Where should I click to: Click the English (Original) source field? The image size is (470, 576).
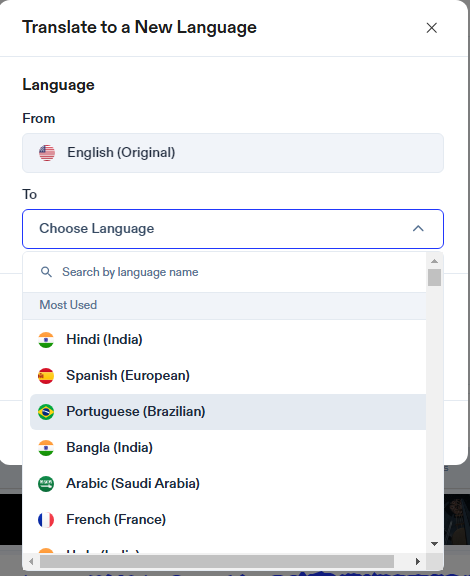coord(233,153)
